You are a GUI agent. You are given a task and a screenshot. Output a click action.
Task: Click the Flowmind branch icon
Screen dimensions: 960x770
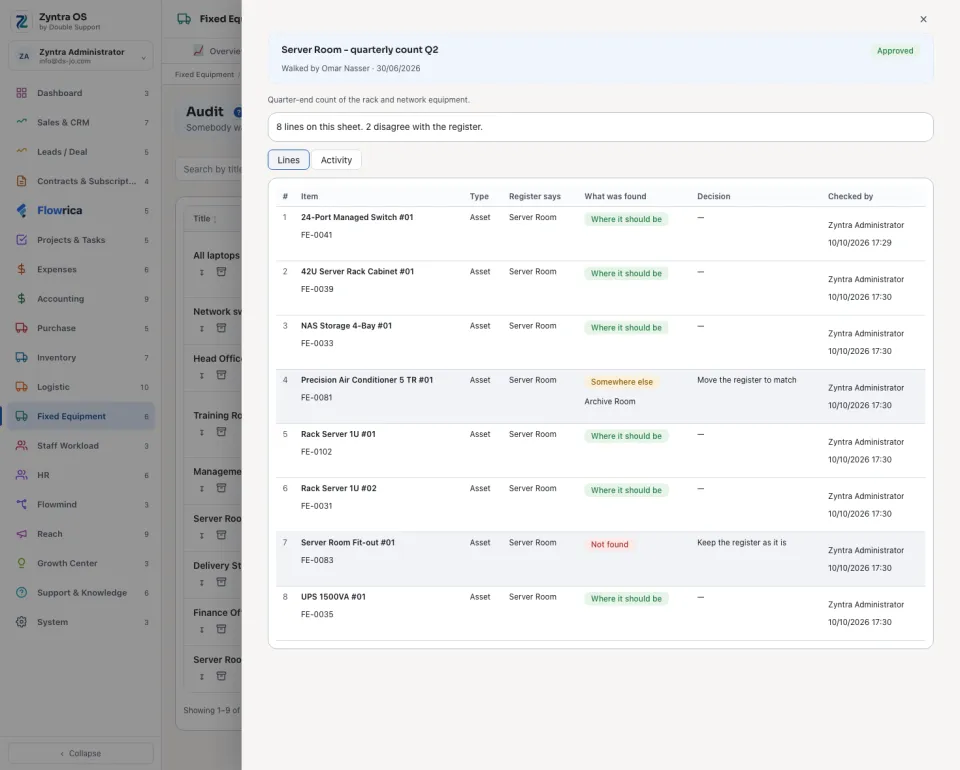21,504
